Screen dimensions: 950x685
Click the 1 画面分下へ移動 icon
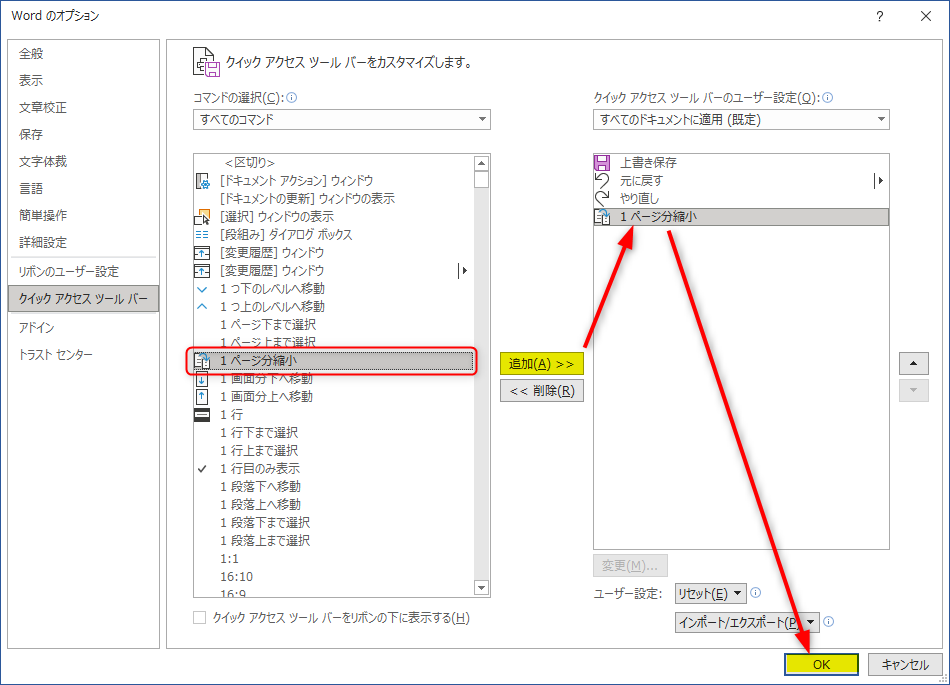click(x=202, y=379)
